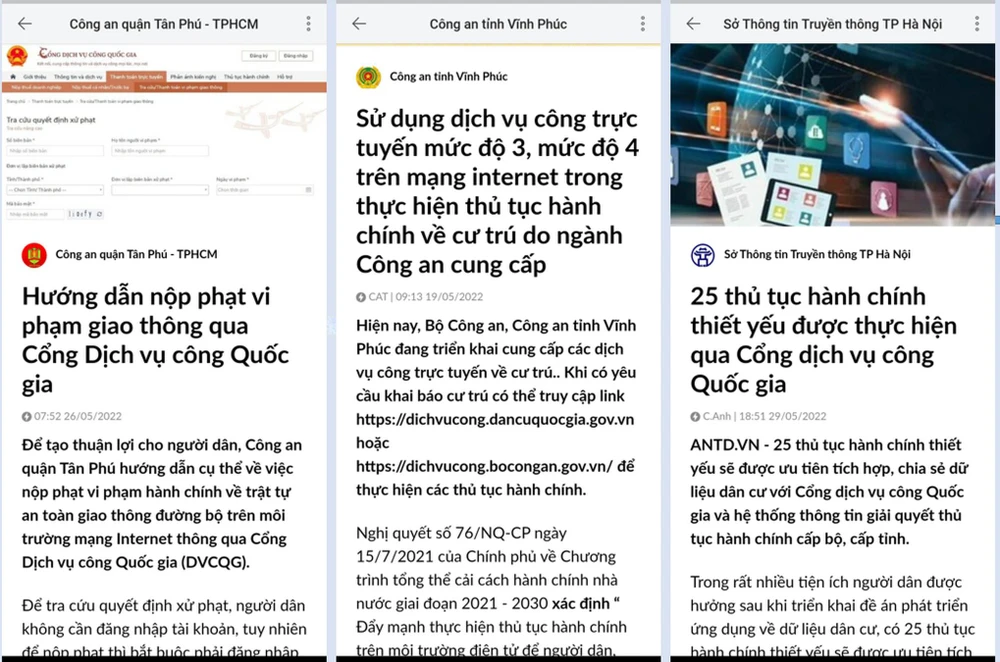Click the Công an quận Tân Phú badge icon
This screenshot has height=662, width=1000.
pyautogui.click(x=33, y=255)
